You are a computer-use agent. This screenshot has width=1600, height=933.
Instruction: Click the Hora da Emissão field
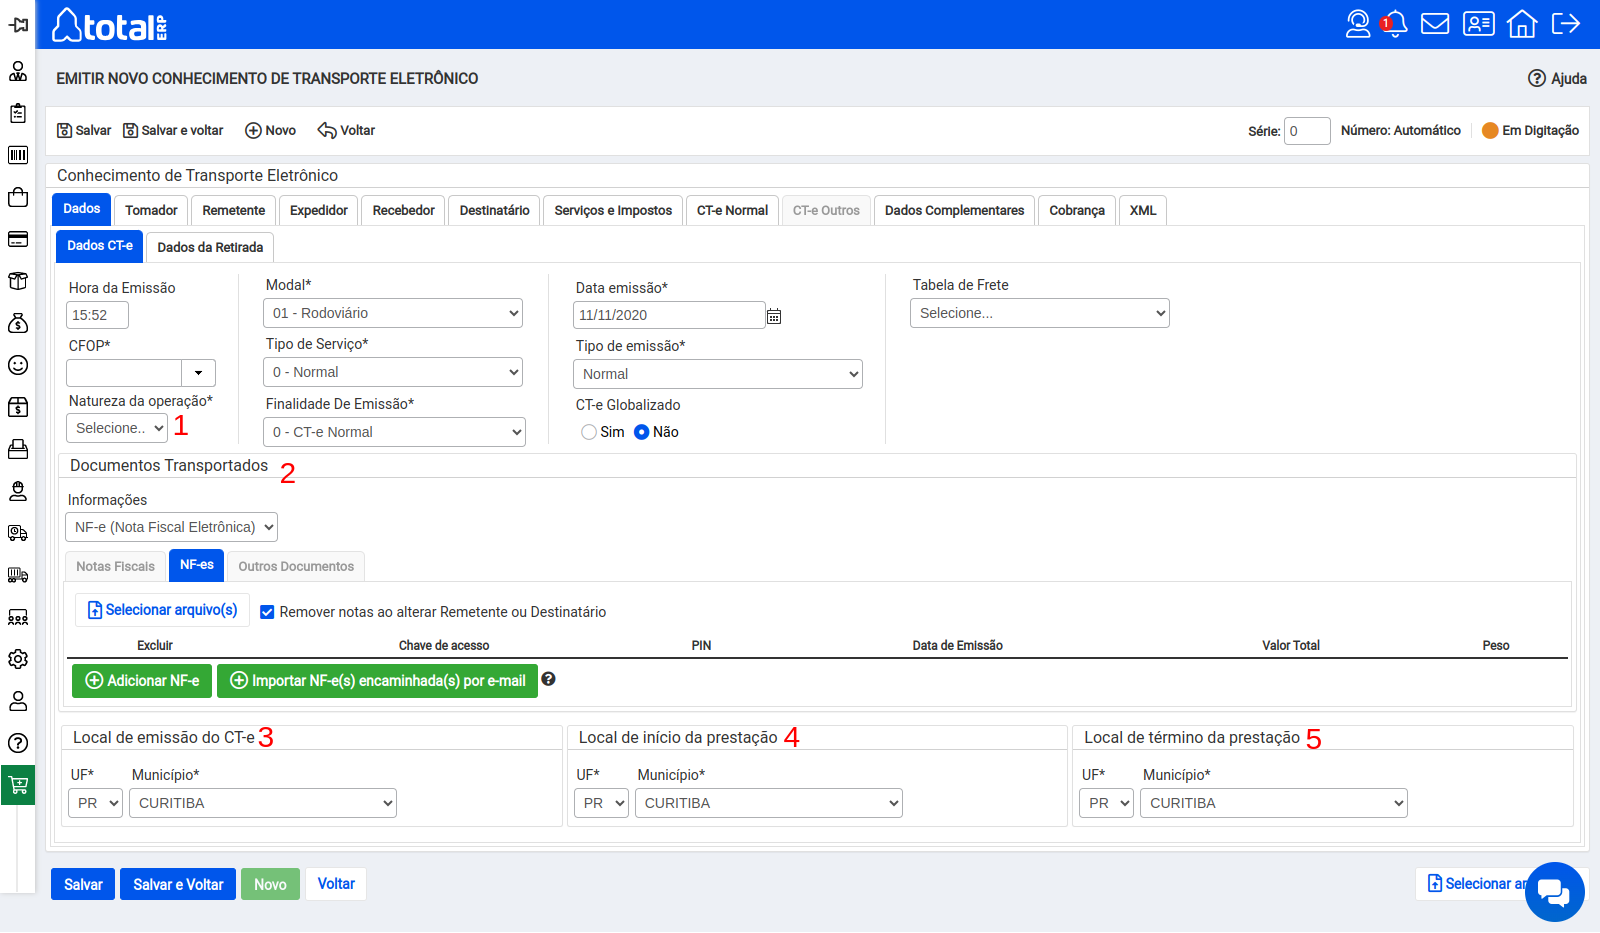(98, 315)
